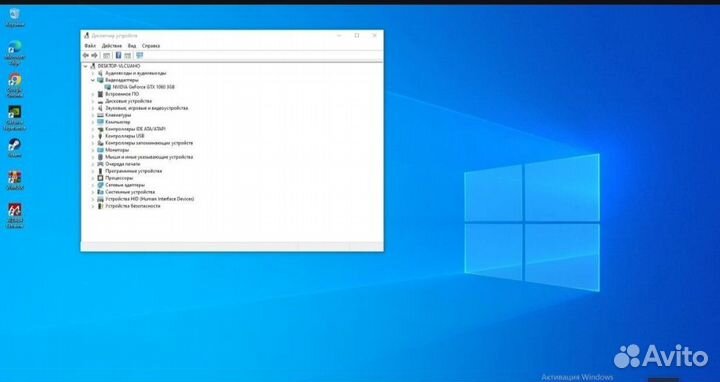Expand the Процессоры category arrow
Image resolution: width=720 pixels, height=382 pixels.
point(93,178)
